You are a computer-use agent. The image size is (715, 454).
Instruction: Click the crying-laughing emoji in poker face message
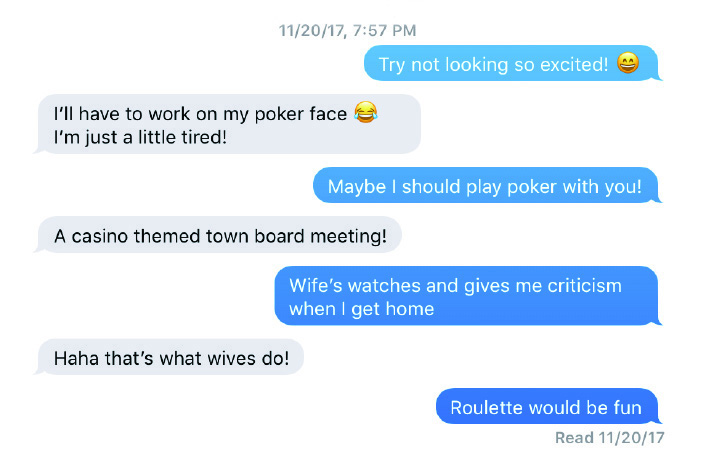click(x=366, y=112)
